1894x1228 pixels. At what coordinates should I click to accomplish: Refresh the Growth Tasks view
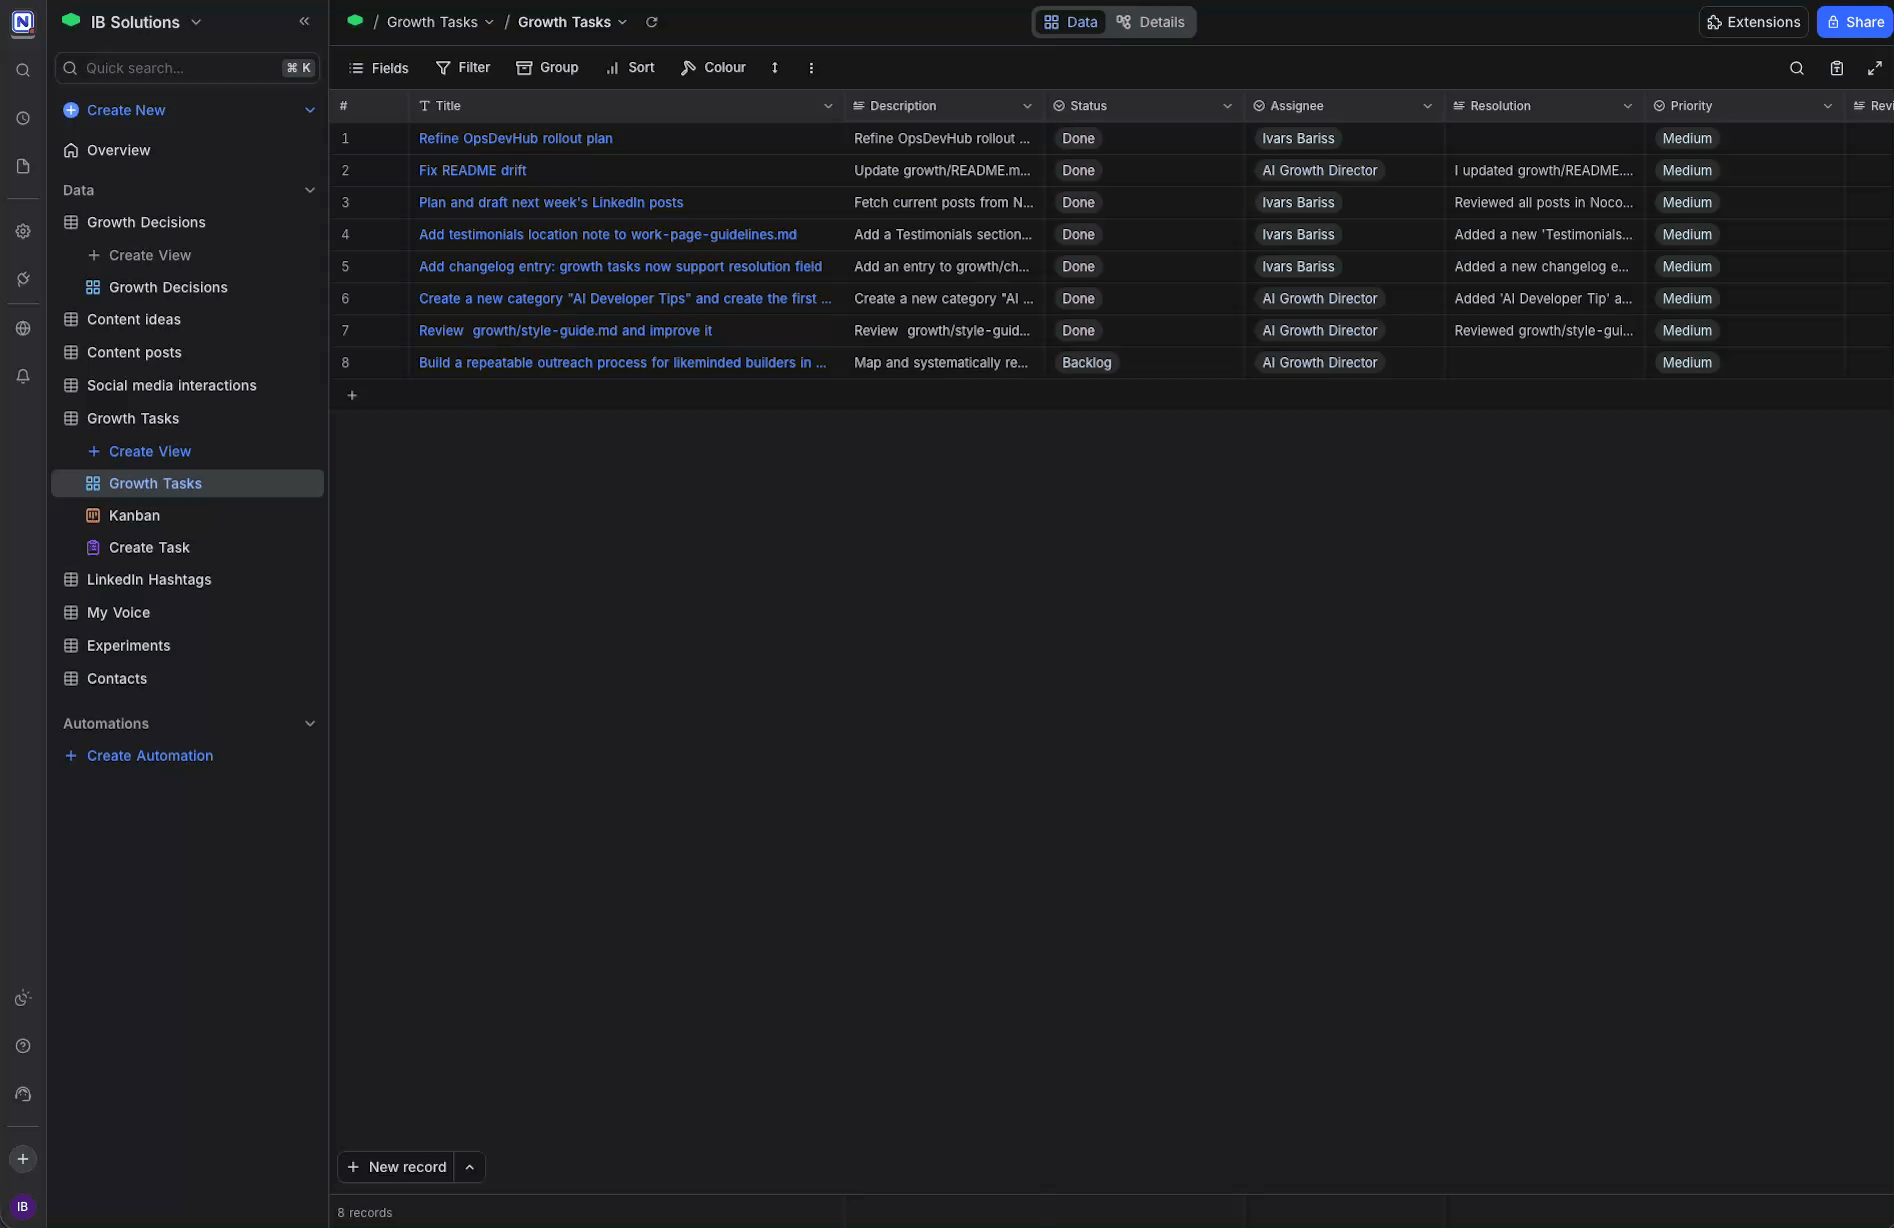(651, 21)
